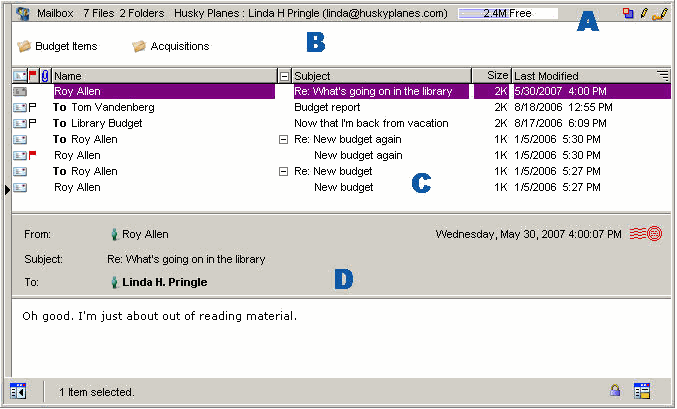677x409 pixels.
Task: Click the 2.4M Free storage bar
Action: [x=507, y=14]
